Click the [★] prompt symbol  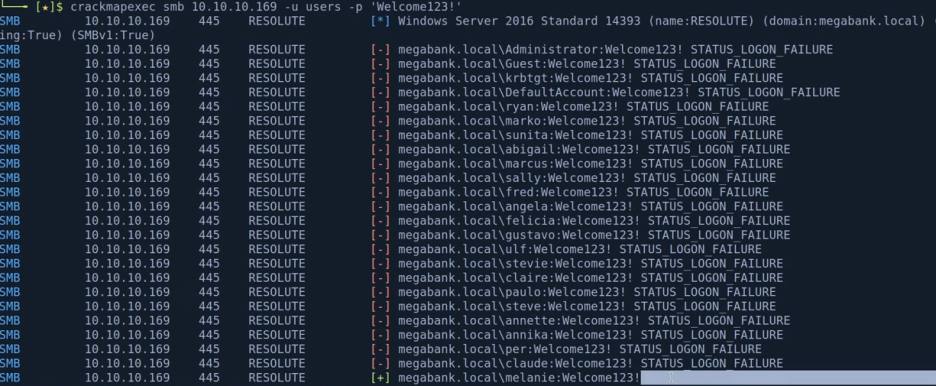[45, 7]
